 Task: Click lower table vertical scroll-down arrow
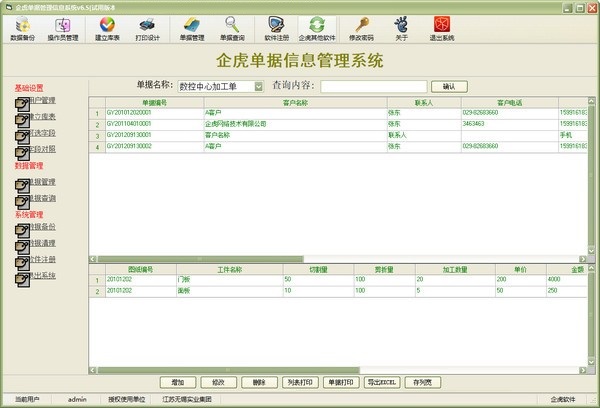click(592, 362)
